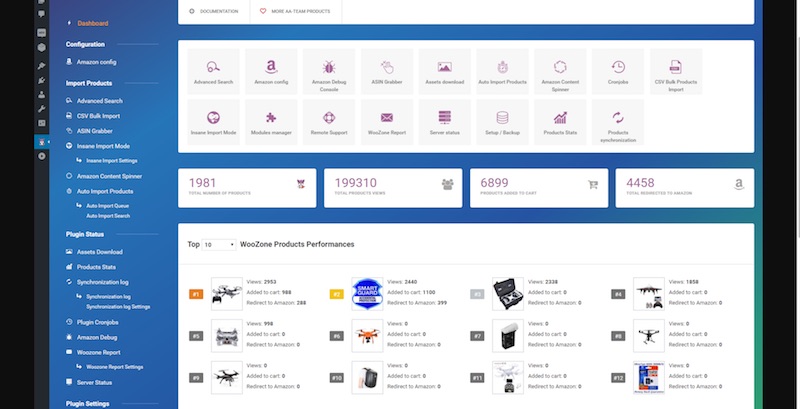Screen dimensions: 800x409
Task: Open CSV Bulk Products Import tile
Action: pyautogui.click(x=676, y=71)
